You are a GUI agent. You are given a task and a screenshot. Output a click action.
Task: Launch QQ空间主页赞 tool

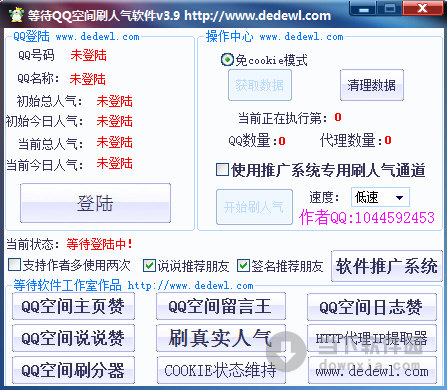[x=73, y=306]
